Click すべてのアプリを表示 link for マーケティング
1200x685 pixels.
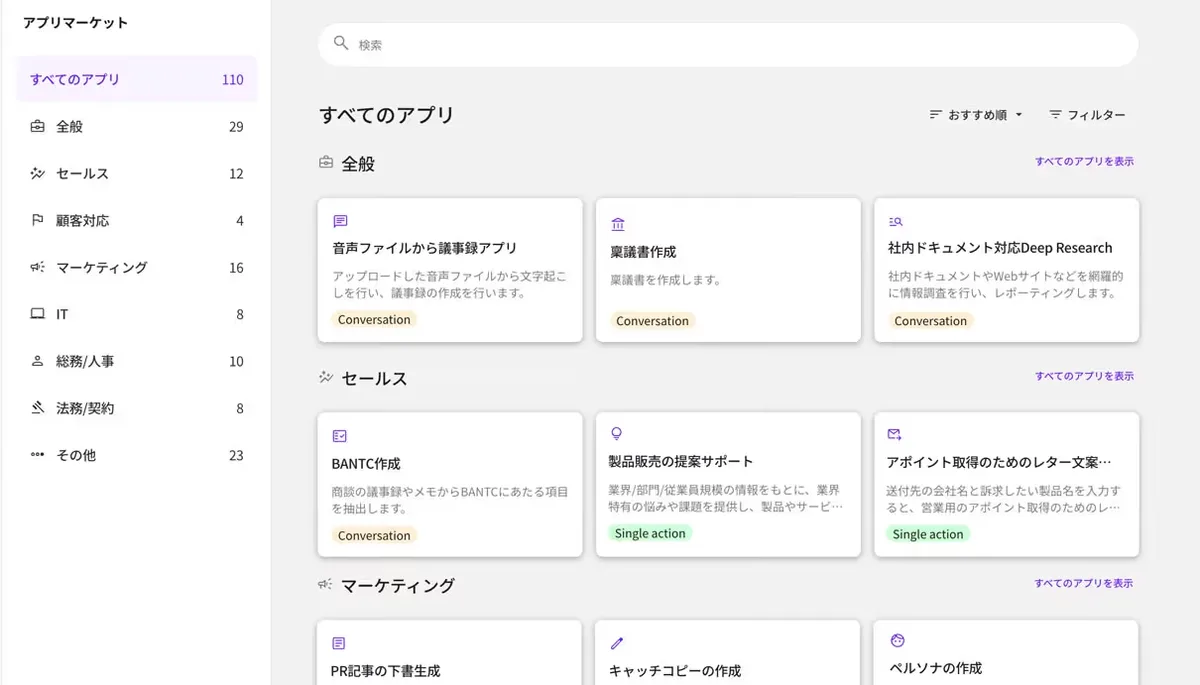click(x=1084, y=583)
